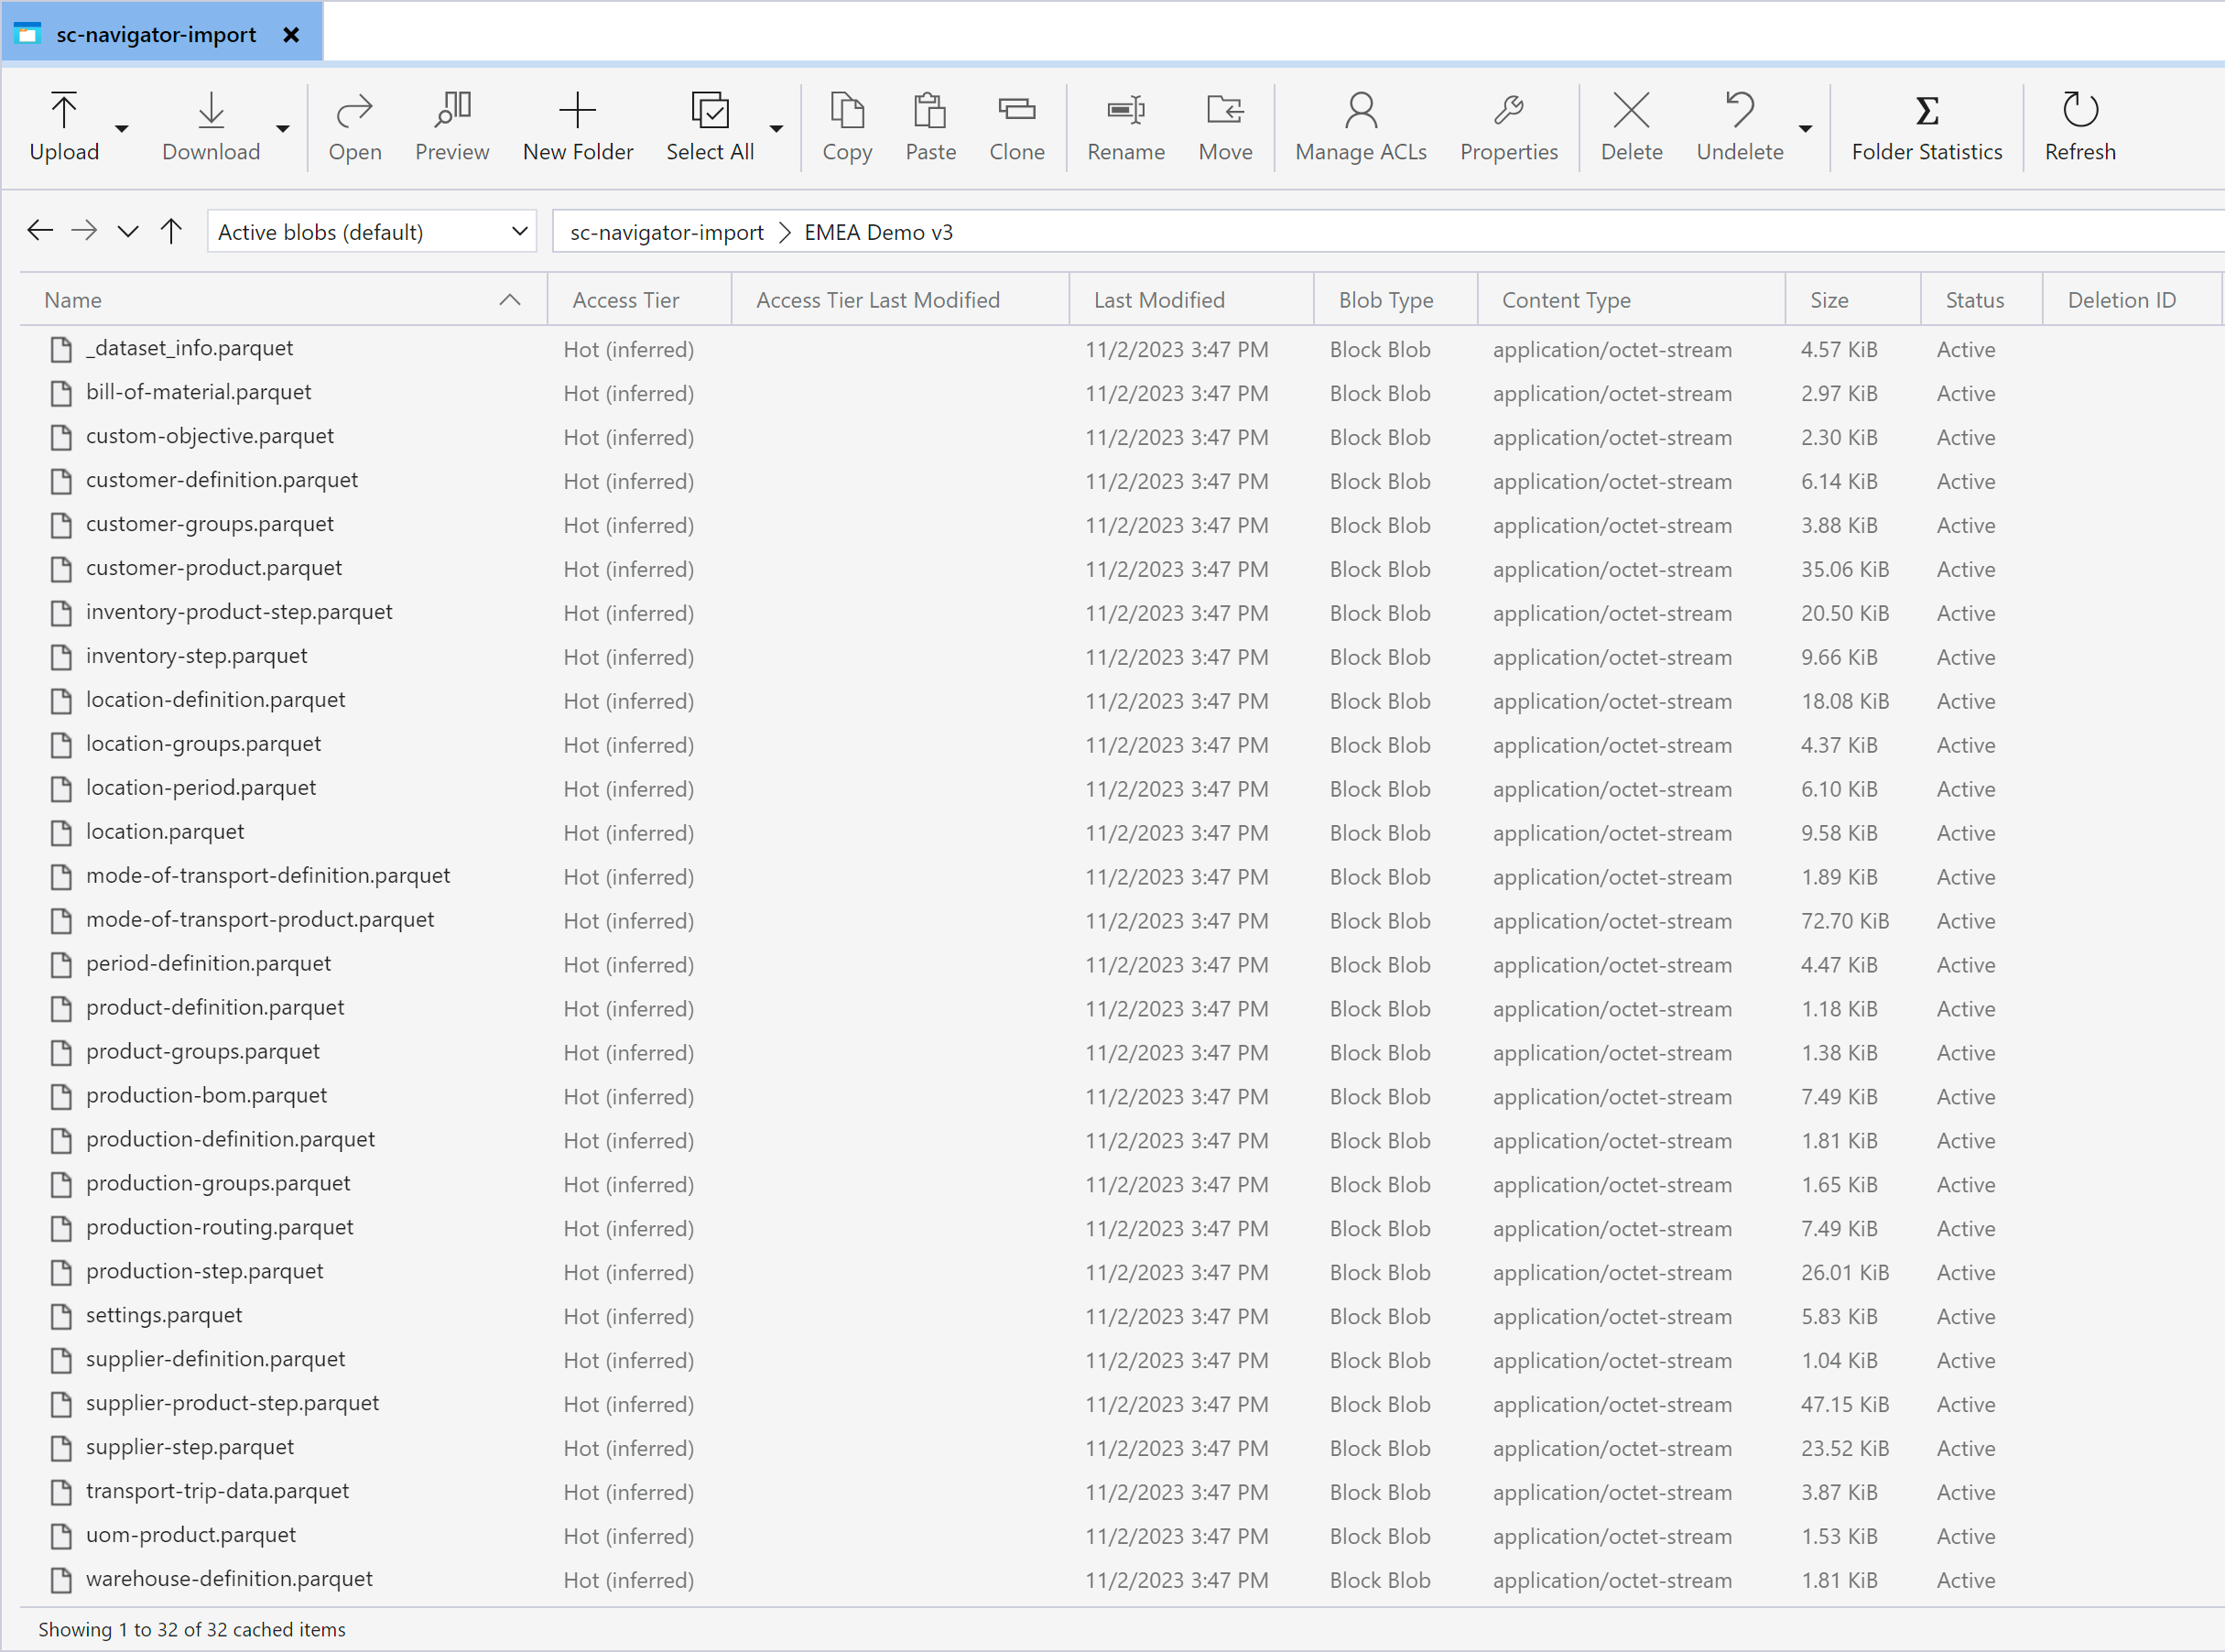Sort by the Name column header
This screenshot has width=2225, height=1652.
click(284, 300)
